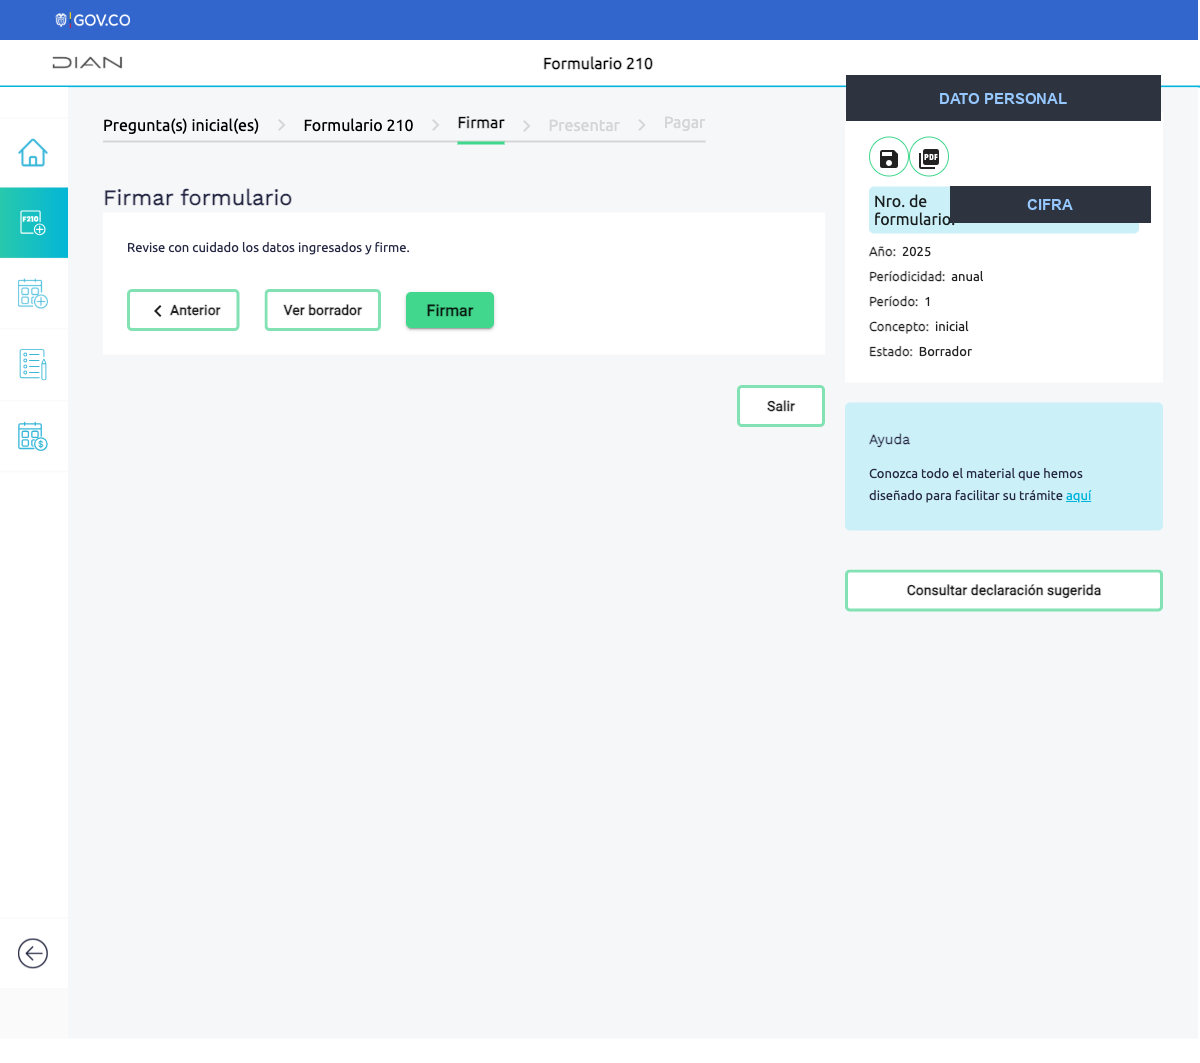Click 'Concepto: inicial' text
The width and height of the screenshot is (1200, 1063).
click(x=919, y=327)
